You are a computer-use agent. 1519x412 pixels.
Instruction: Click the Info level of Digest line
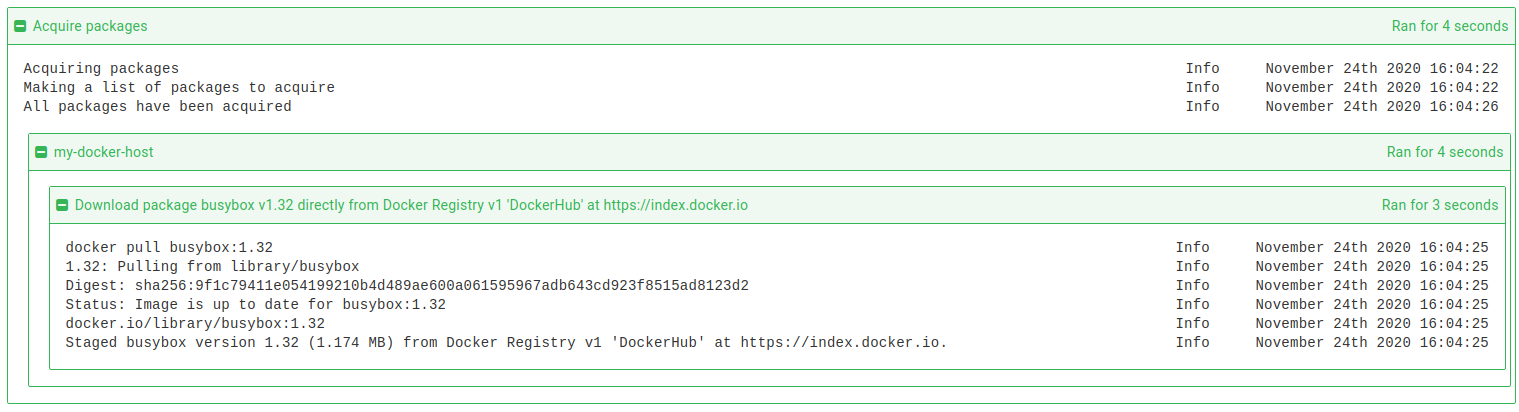pos(1192,285)
